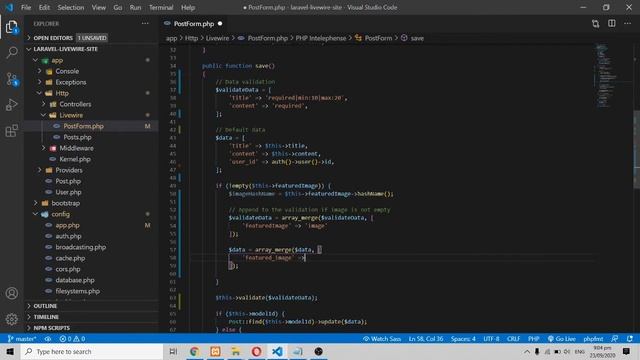The image size is (640, 360).
Task: Collapse the app folder
Action: (x=57, y=60)
